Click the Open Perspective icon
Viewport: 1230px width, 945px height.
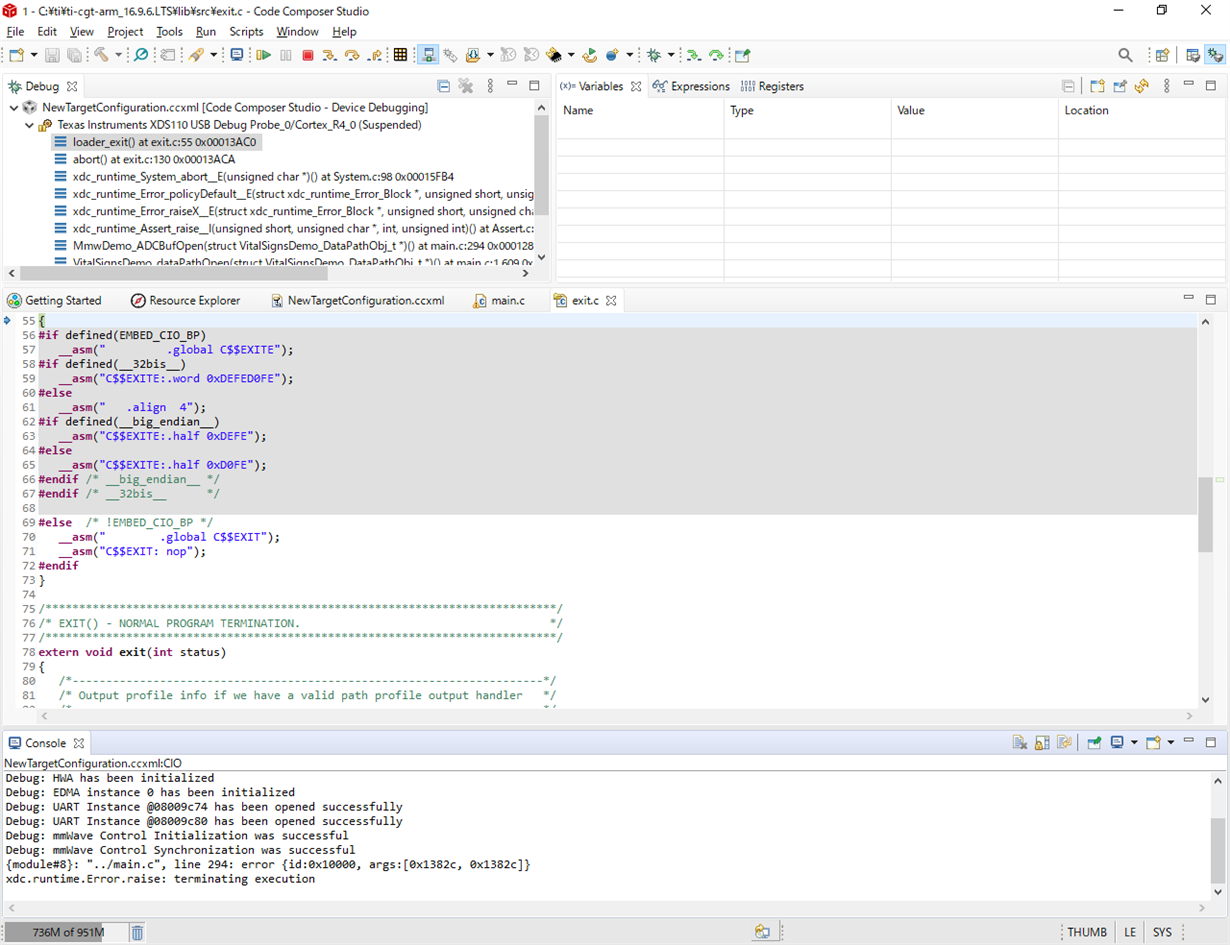1162,55
